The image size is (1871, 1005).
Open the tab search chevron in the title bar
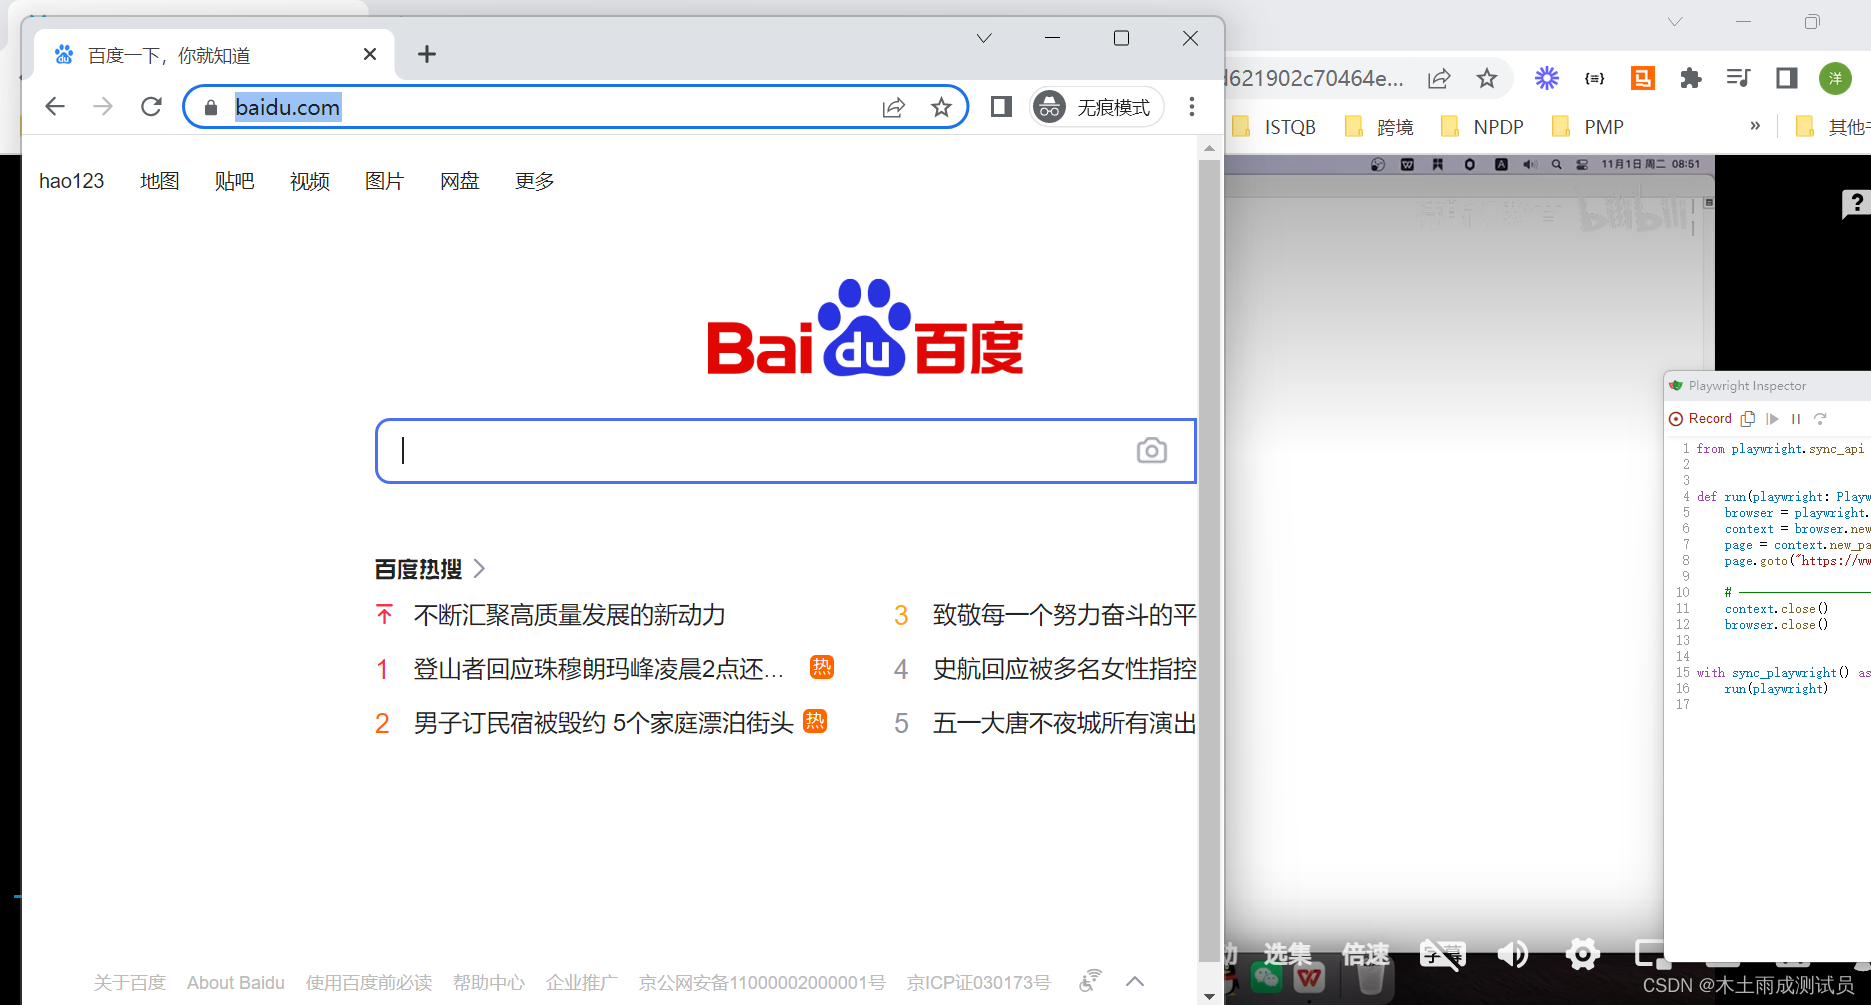pyautogui.click(x=984, y=38)
